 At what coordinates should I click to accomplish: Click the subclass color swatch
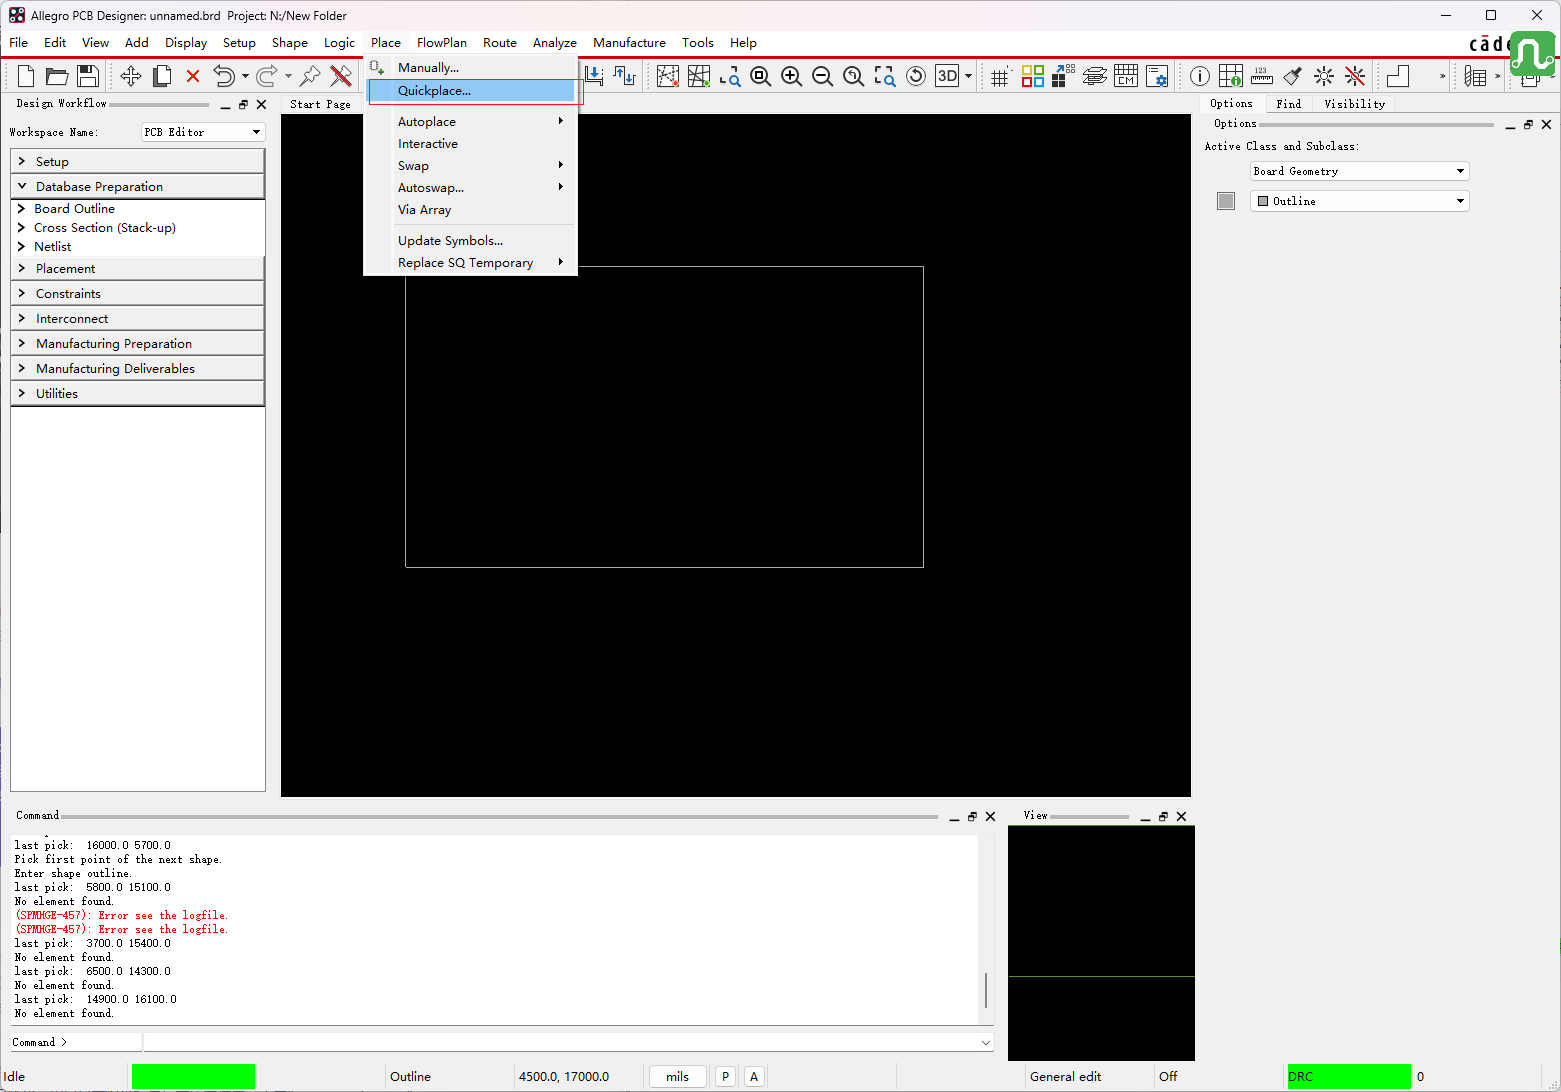pos(1226,201)
